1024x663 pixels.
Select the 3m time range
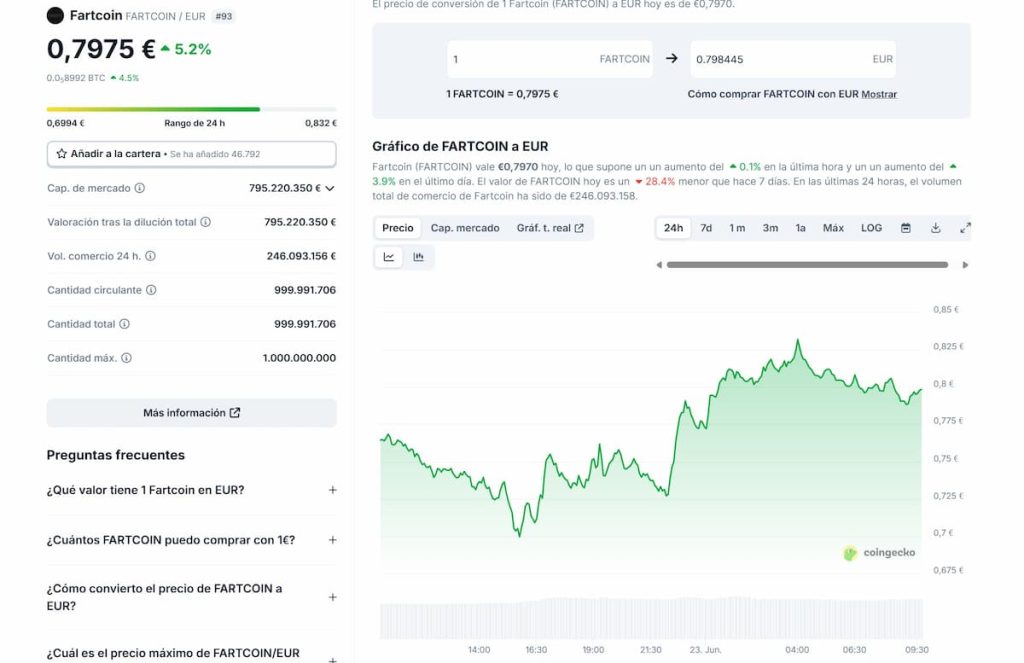click(x=771, y=228)
